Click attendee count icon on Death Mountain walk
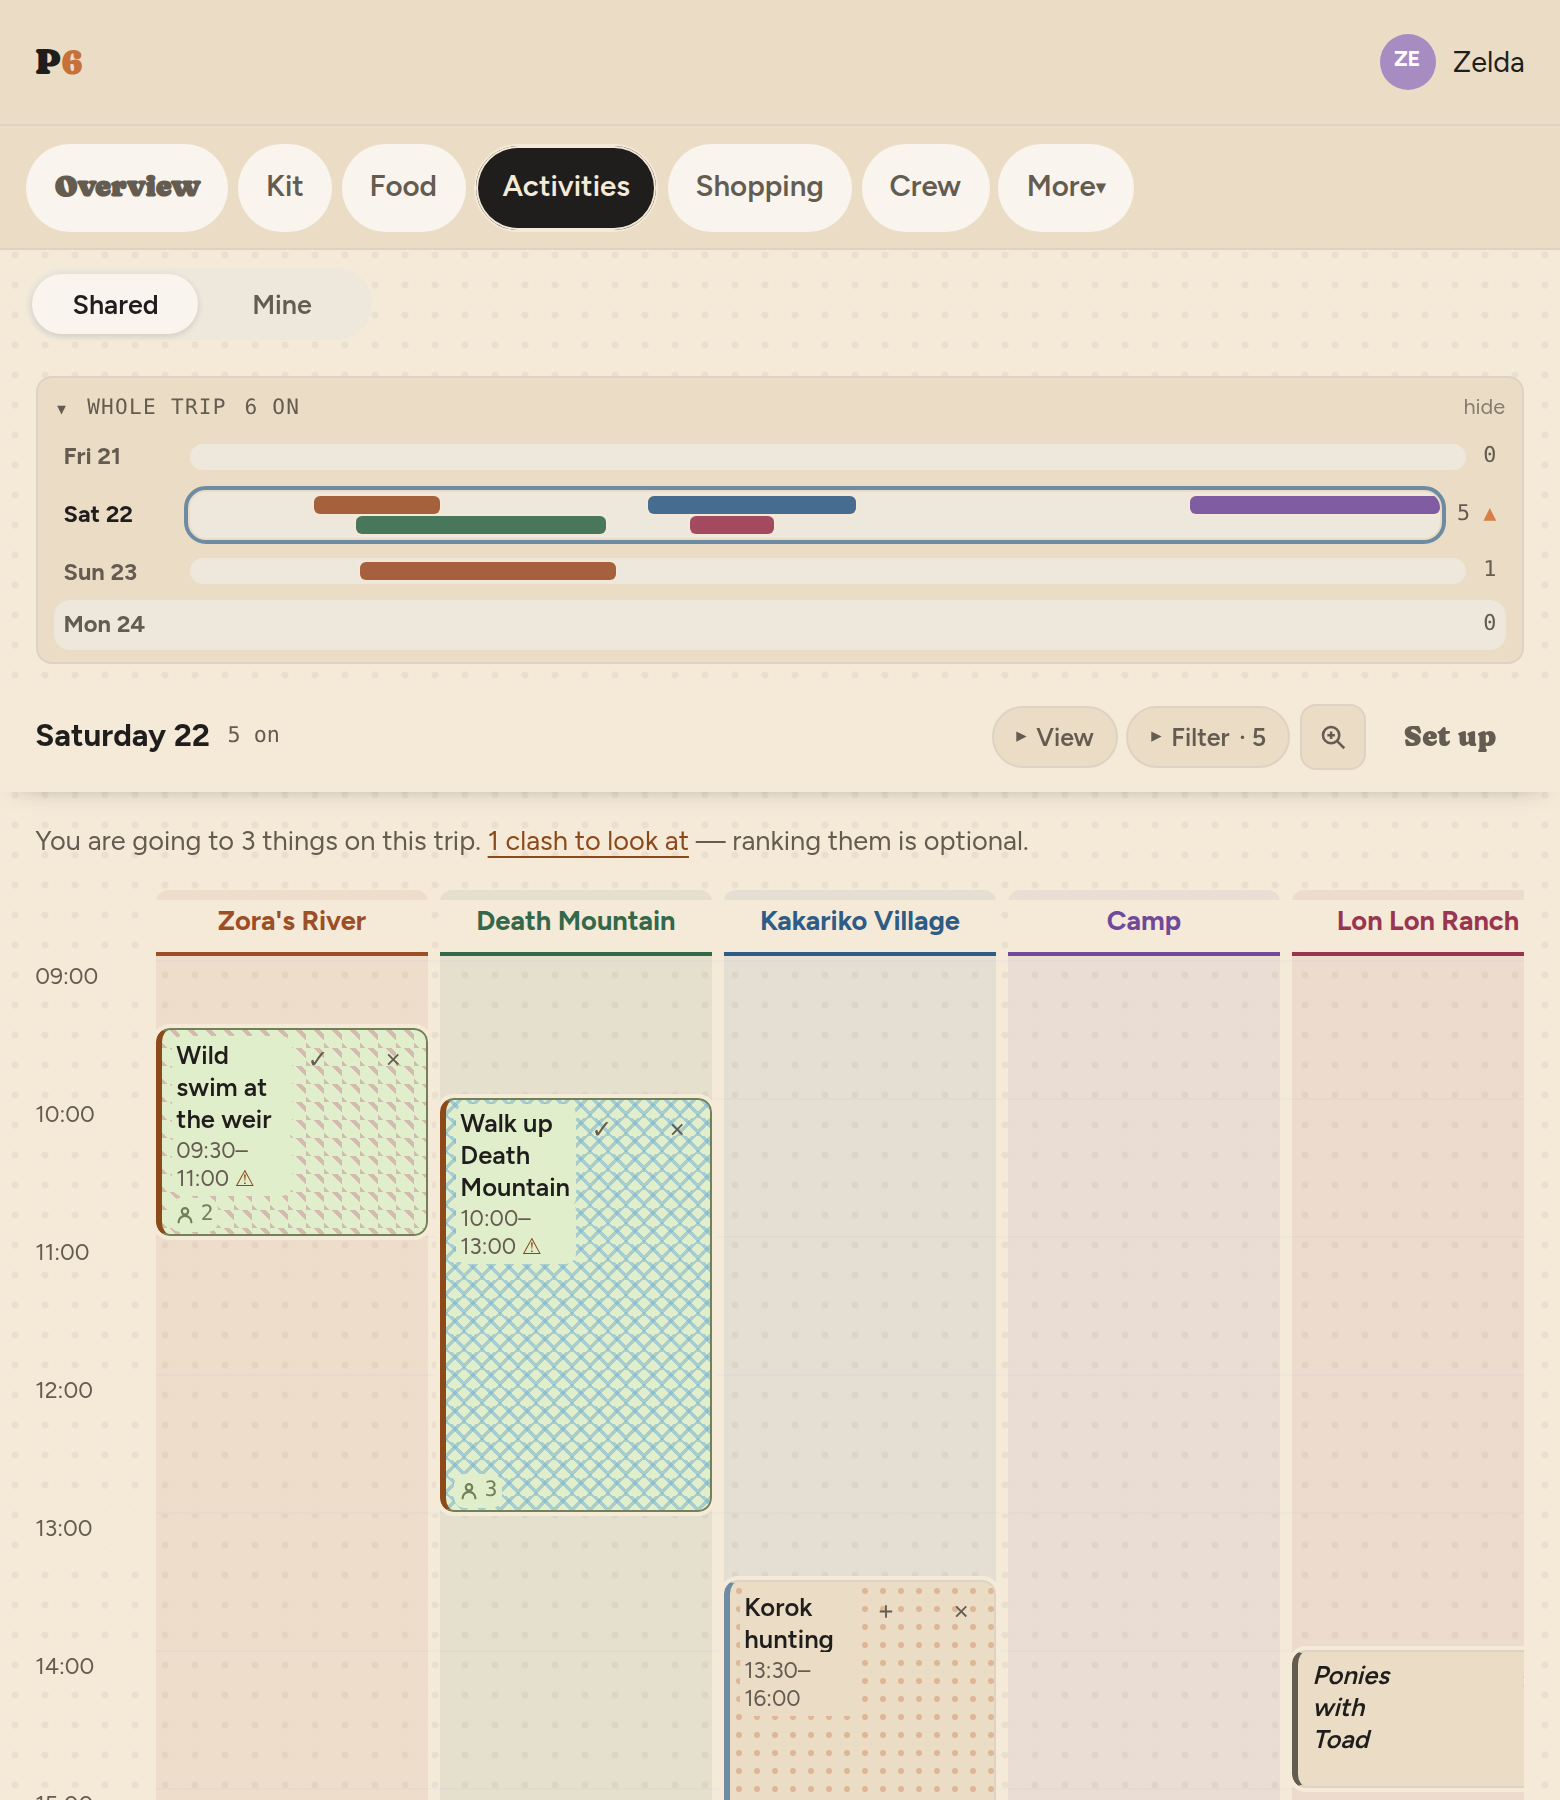 [x=469, y=1491]
